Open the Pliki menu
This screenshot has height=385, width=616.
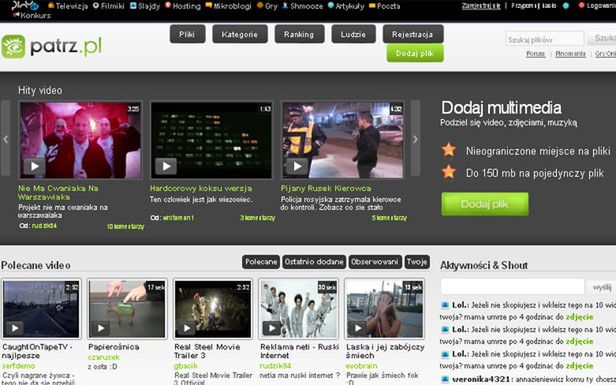[x=187, y=34]
